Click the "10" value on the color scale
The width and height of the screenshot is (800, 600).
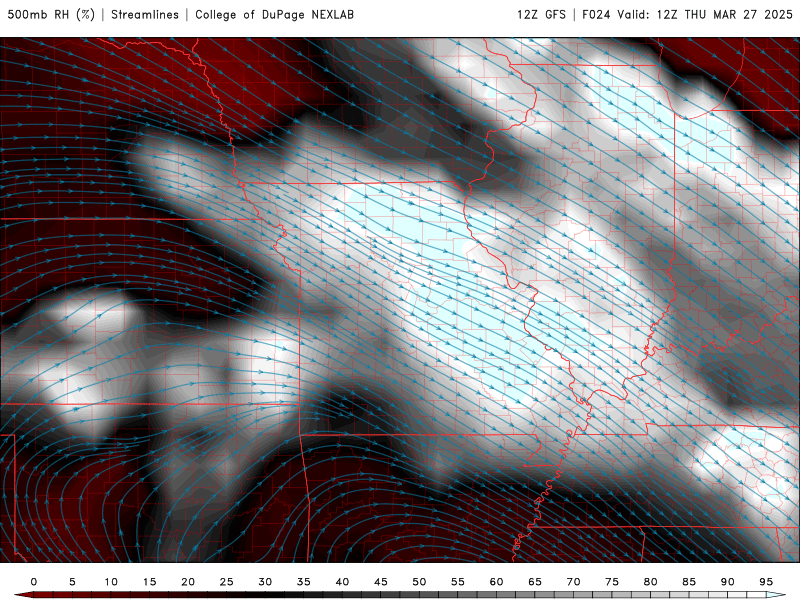(111, 582)
